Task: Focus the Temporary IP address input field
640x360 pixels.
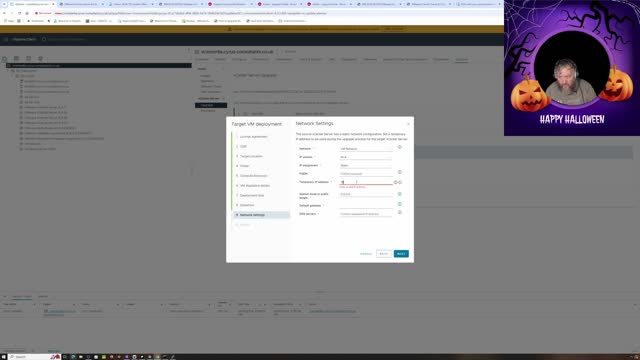Action: pos(366,182)
